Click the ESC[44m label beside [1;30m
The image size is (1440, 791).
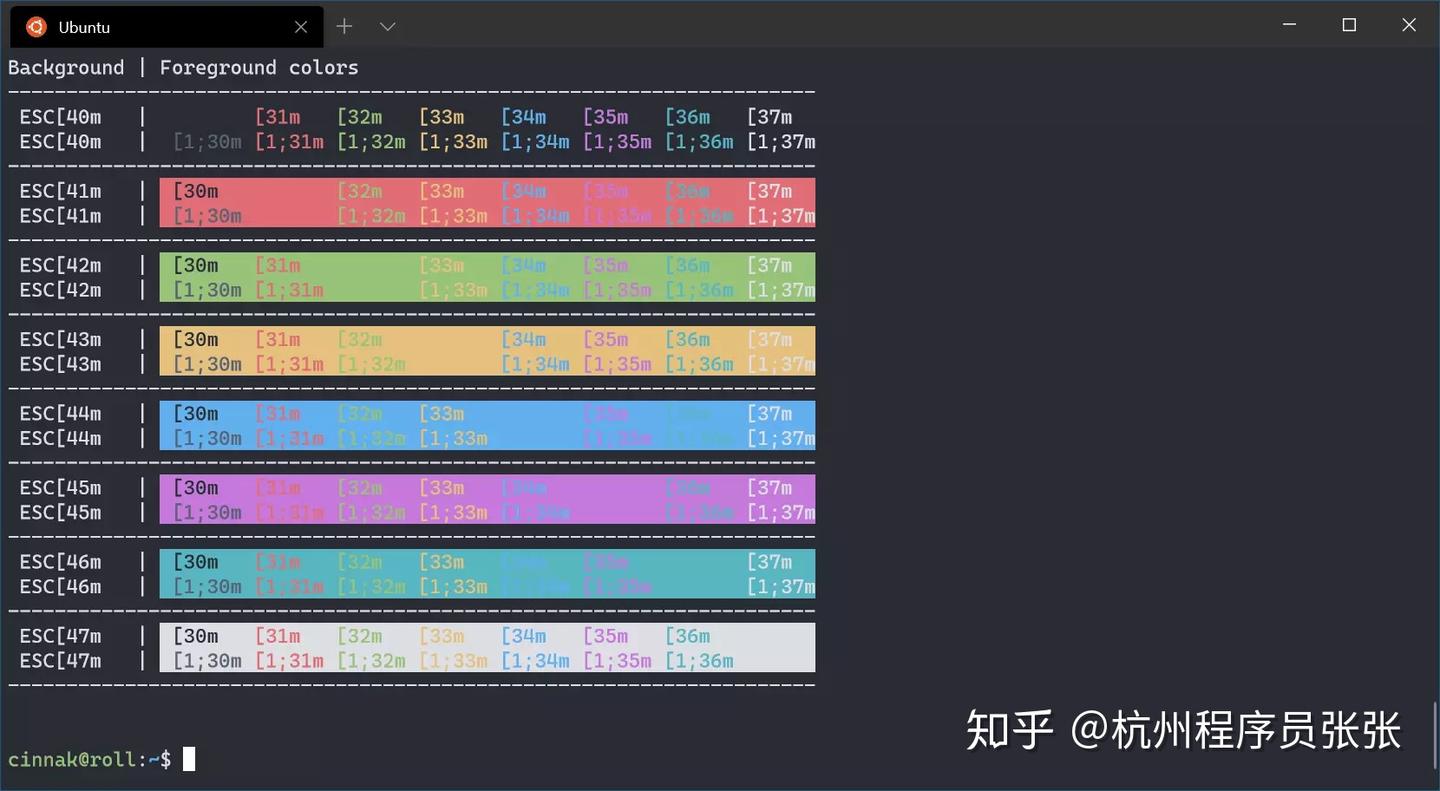(x=60, y=438)
